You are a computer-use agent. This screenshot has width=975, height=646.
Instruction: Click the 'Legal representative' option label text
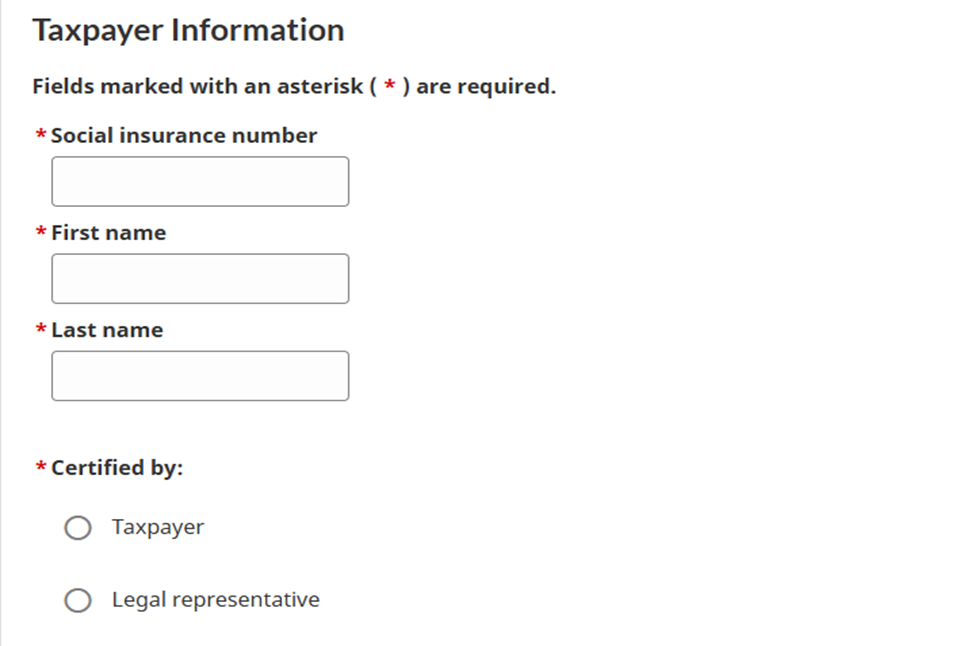[x=216, y=600]
